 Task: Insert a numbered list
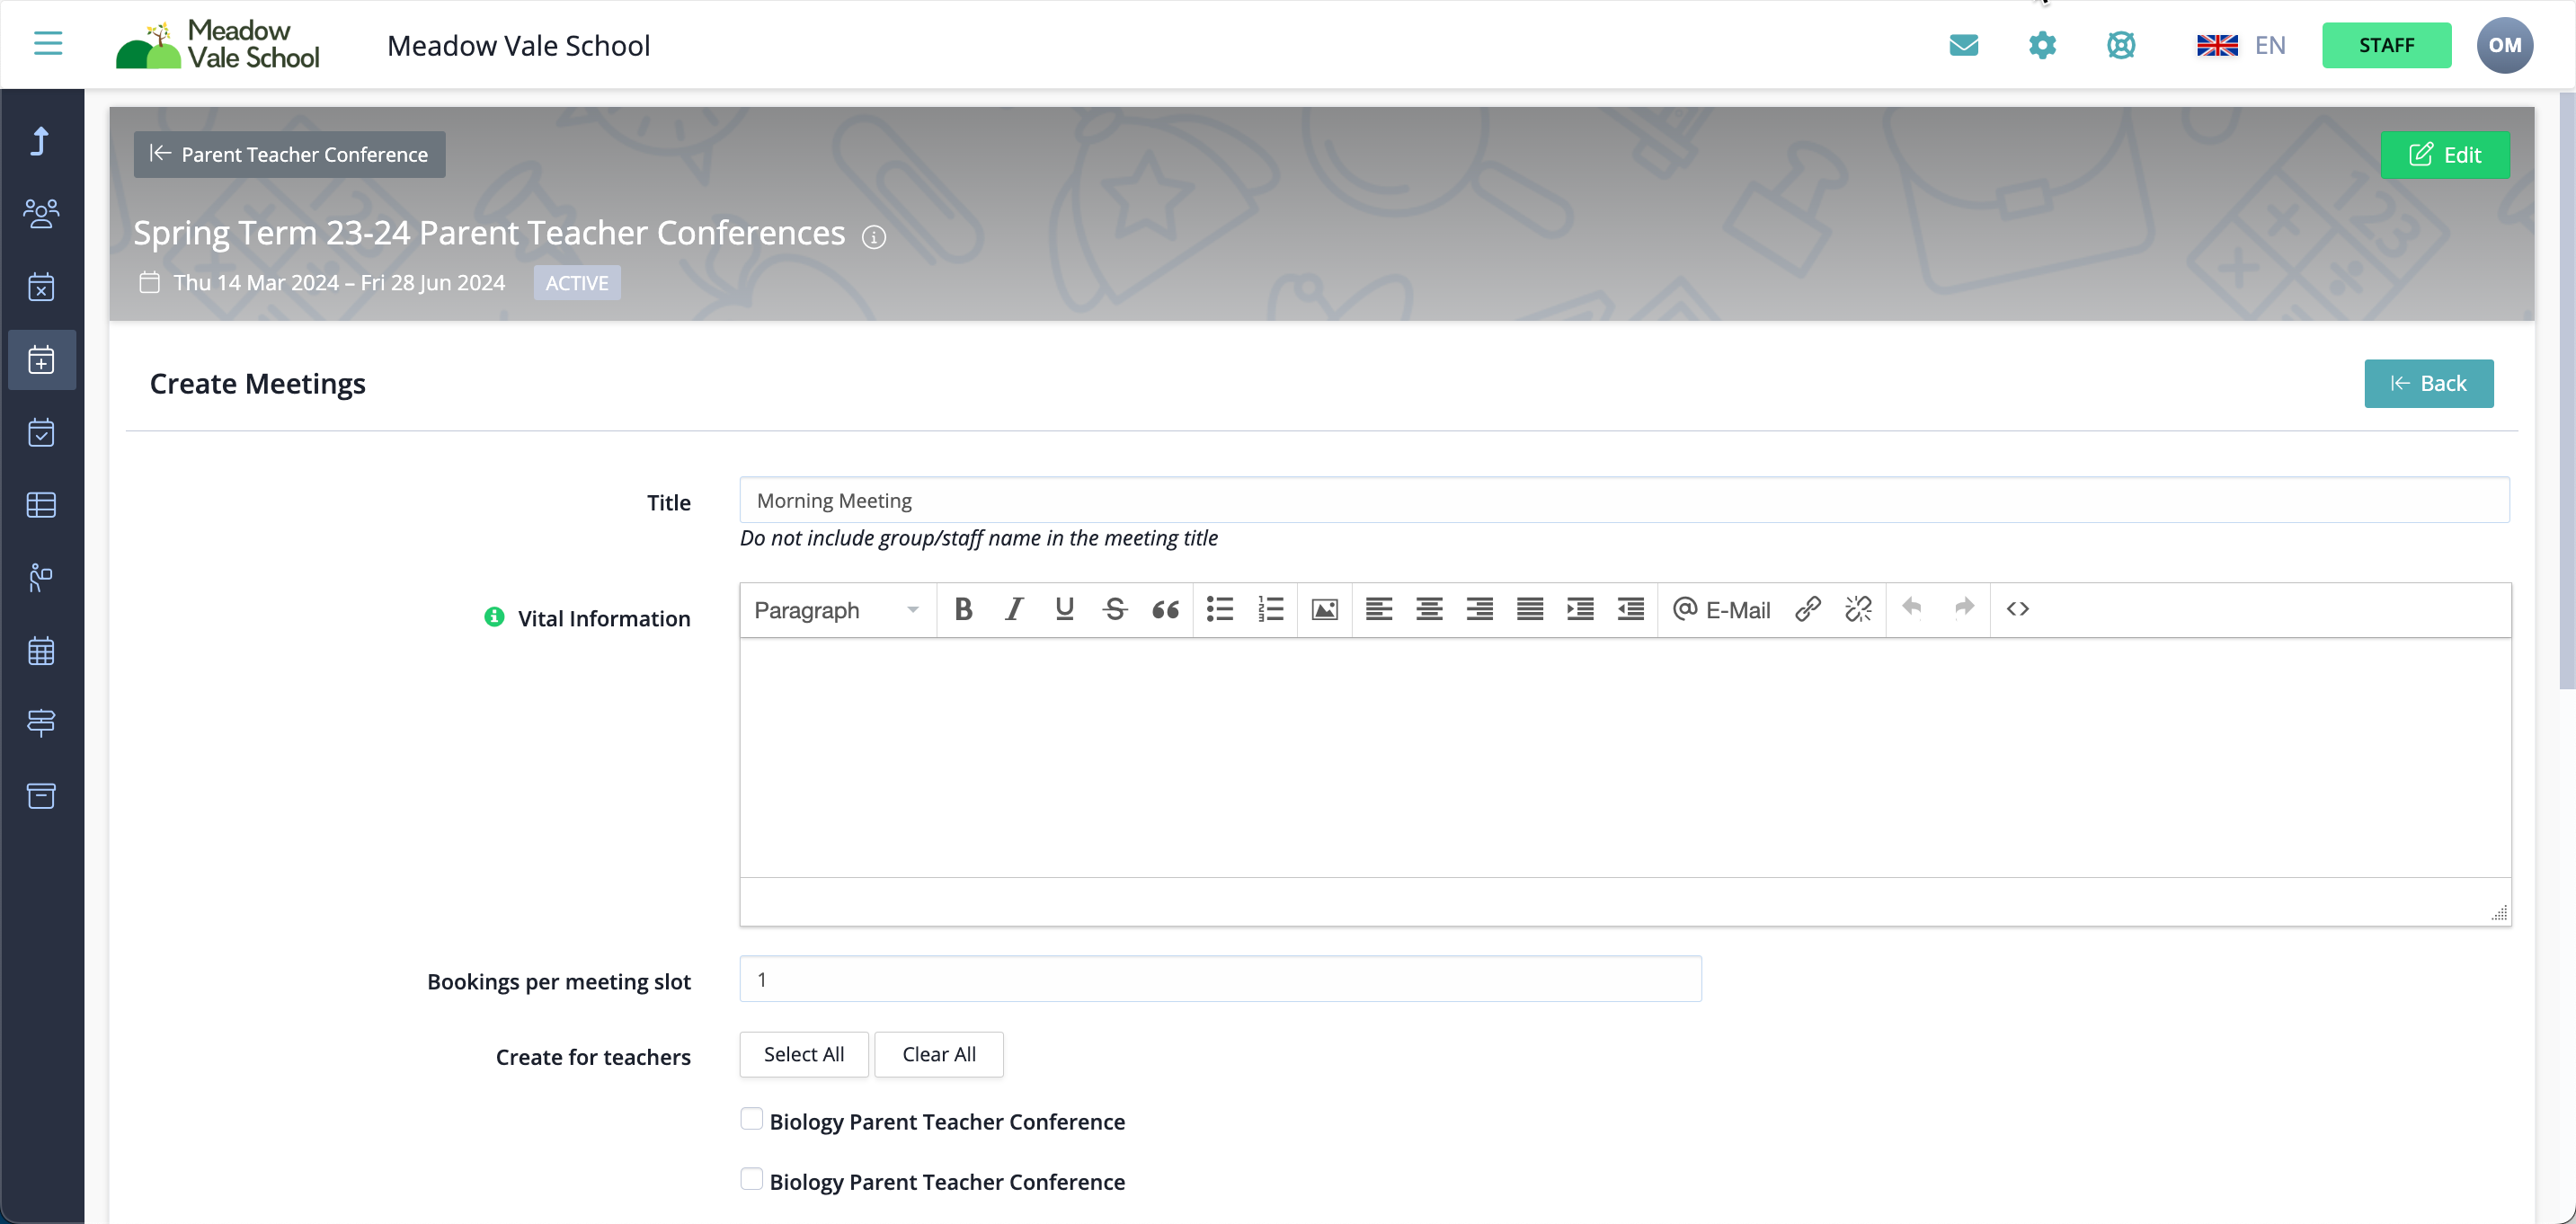click(x=1270, y=609)
